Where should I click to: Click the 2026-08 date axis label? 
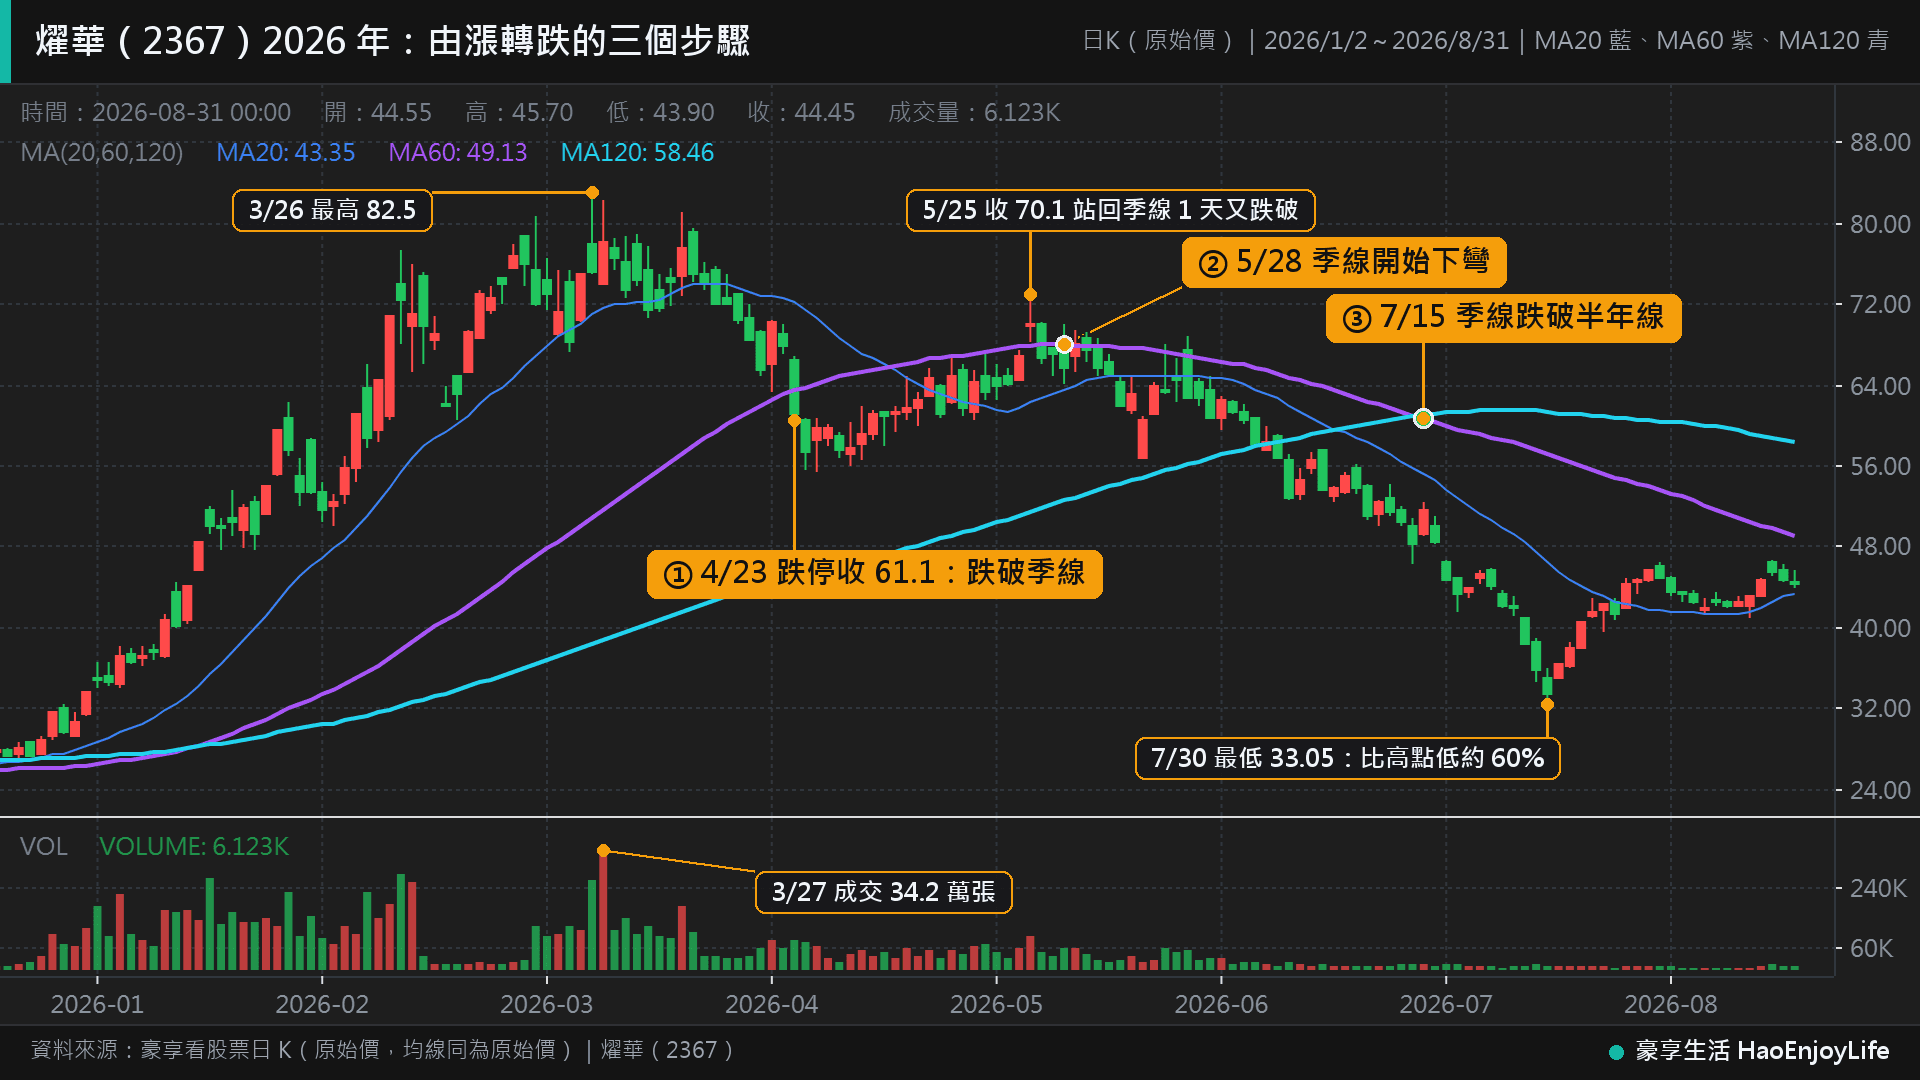pyautogui.click(x=1670, y=1004)
